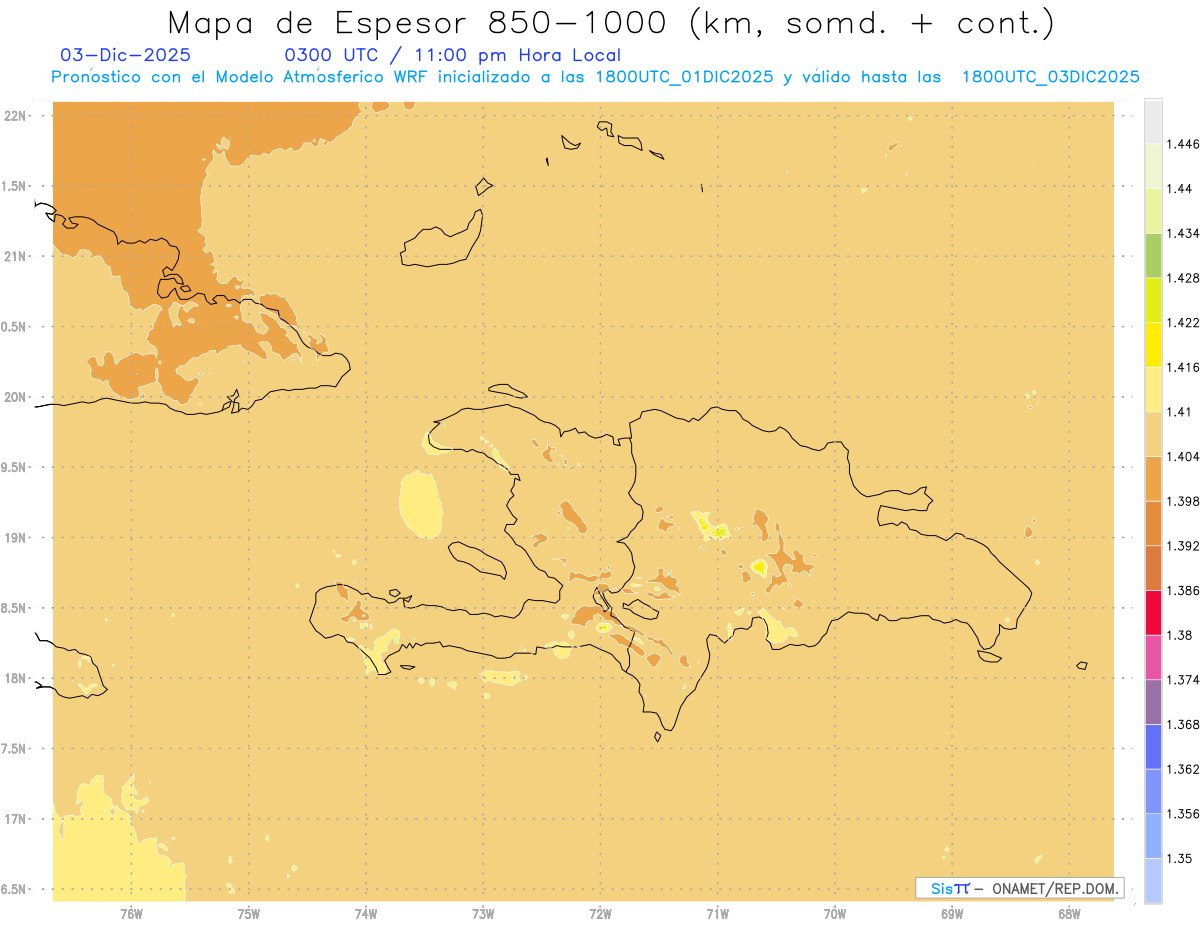1200x927 pixels.
Task: Click the 'SisTT- ONAMET/REP.DOM.' credit box
Action: pos(1020,888)
